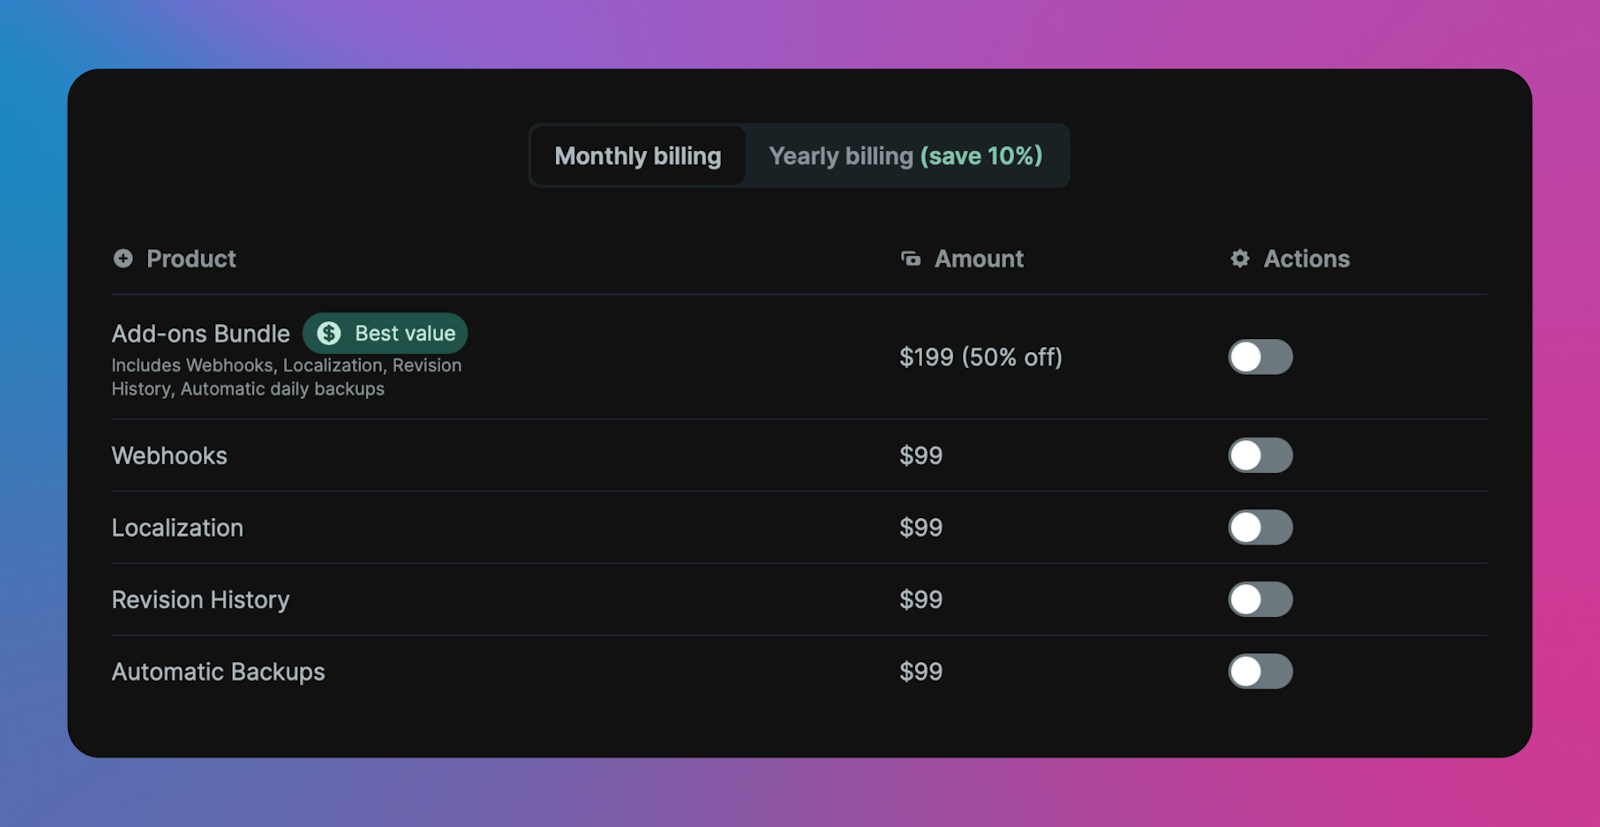Turn on the Webhooks toggle

point(1260,456)
